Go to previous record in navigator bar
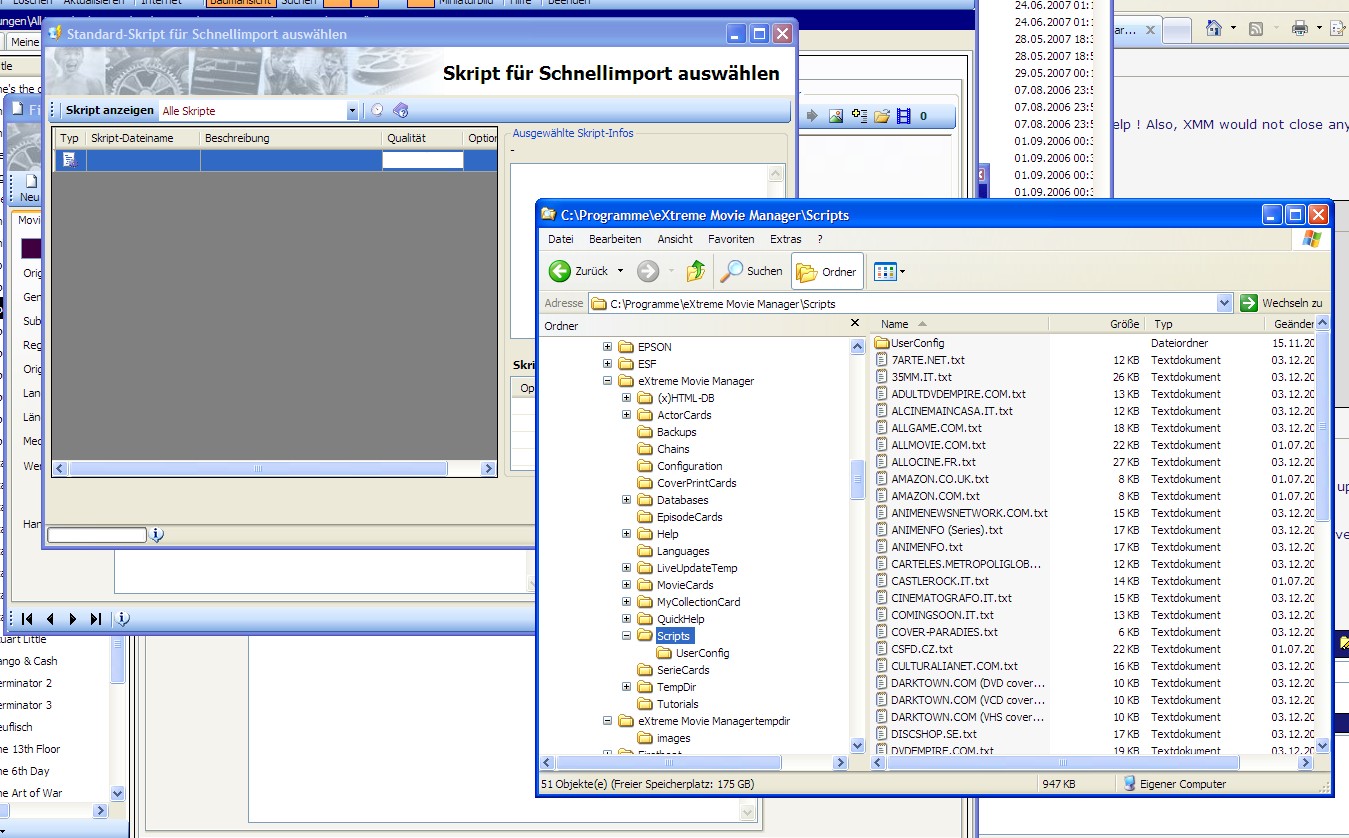 (50, 619)
